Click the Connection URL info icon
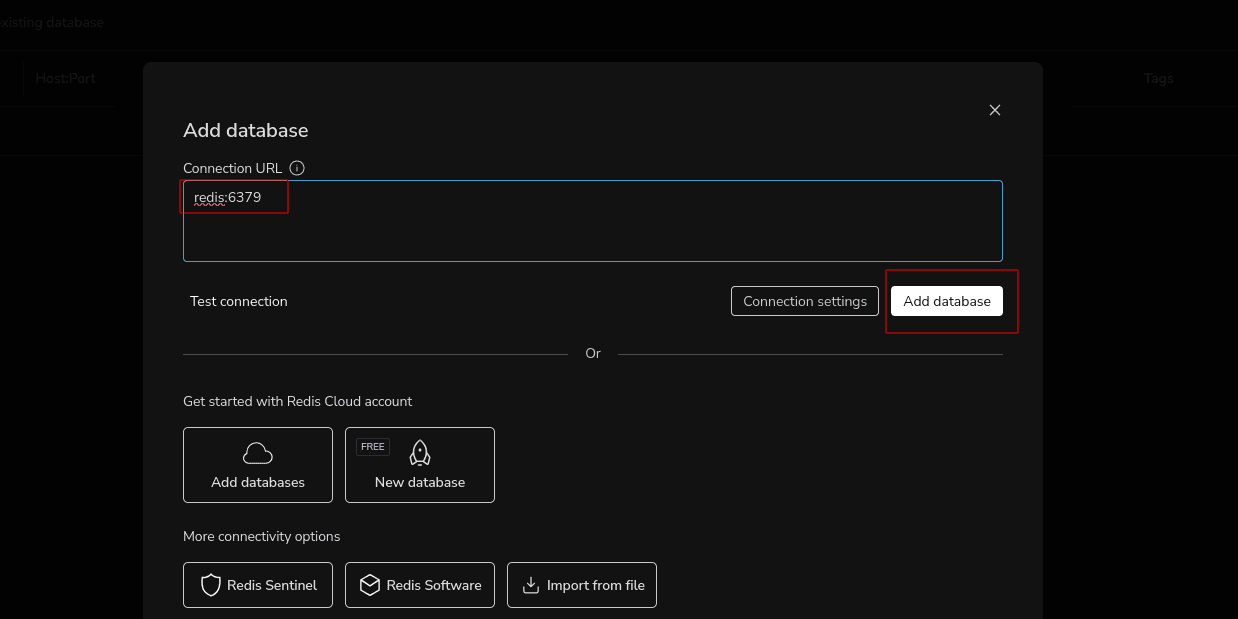The image size is (1238, 619). (x=297, y=168)
